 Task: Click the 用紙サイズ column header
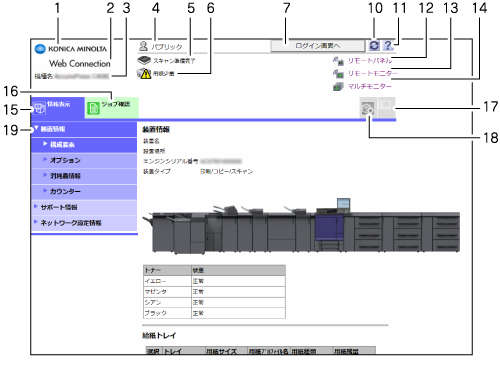[x=226, y=351]
